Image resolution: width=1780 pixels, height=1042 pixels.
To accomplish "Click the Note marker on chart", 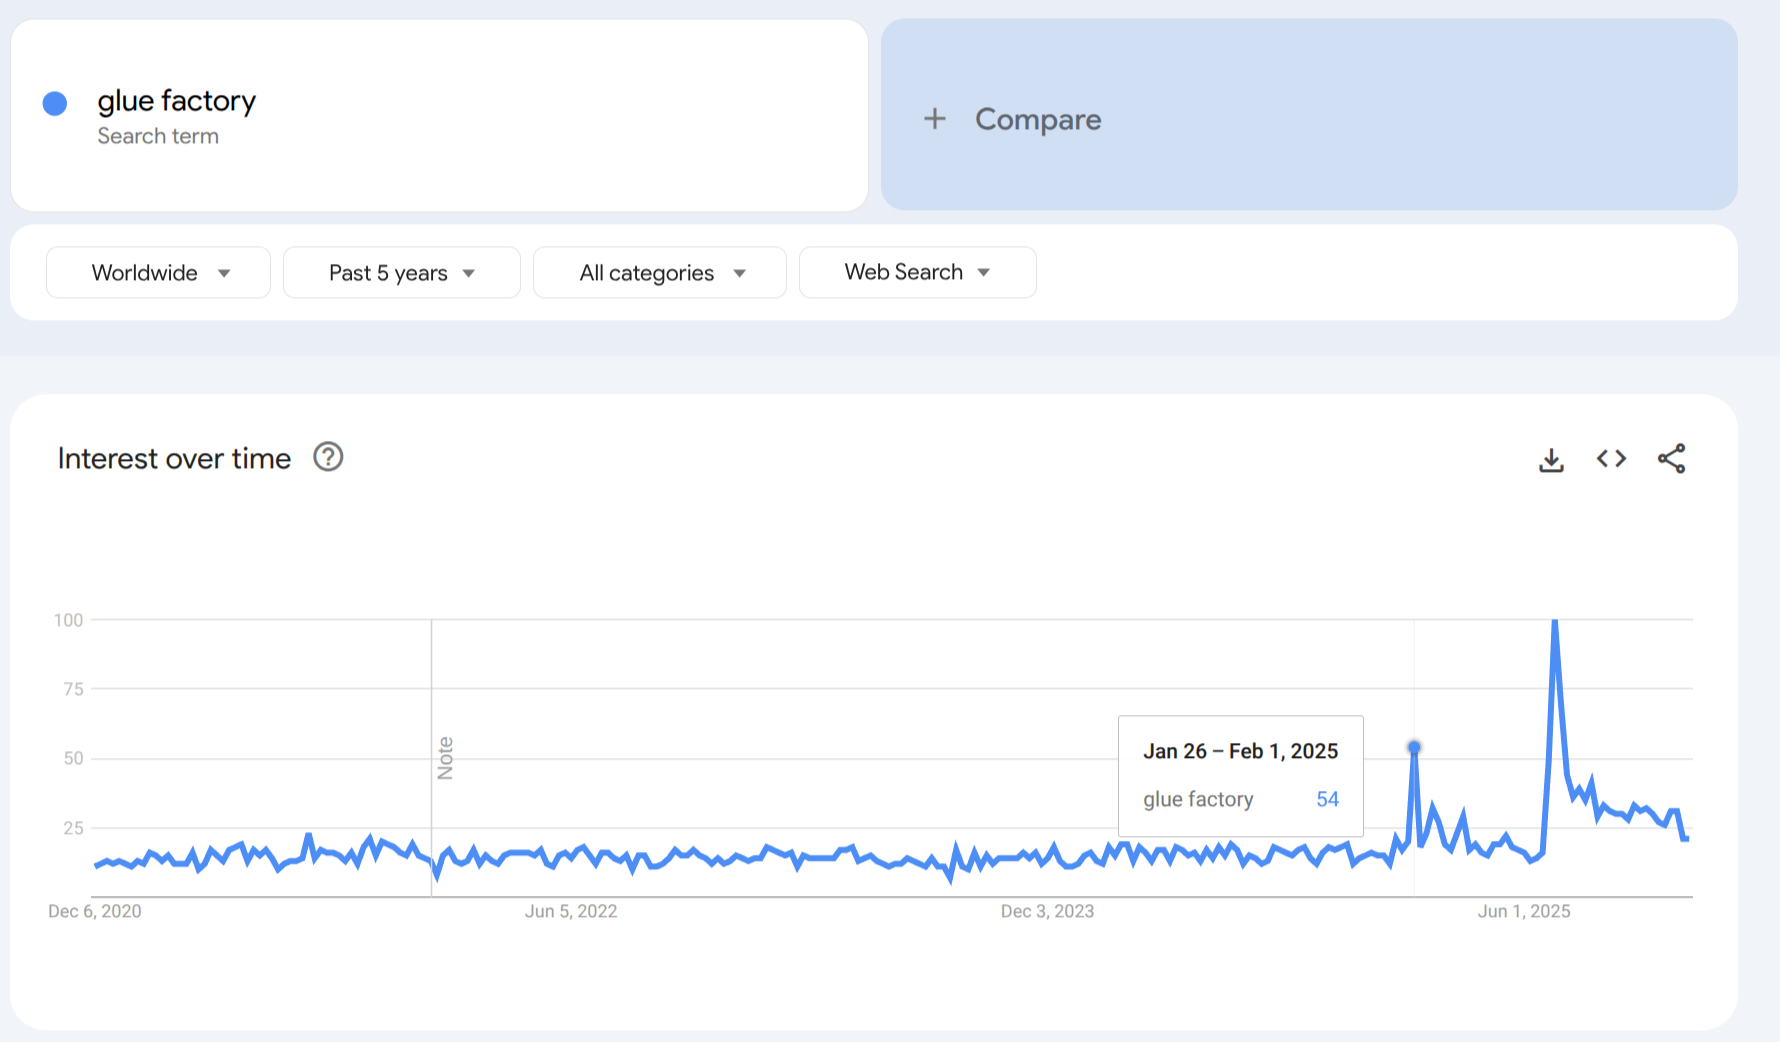I will coord(445,758).
